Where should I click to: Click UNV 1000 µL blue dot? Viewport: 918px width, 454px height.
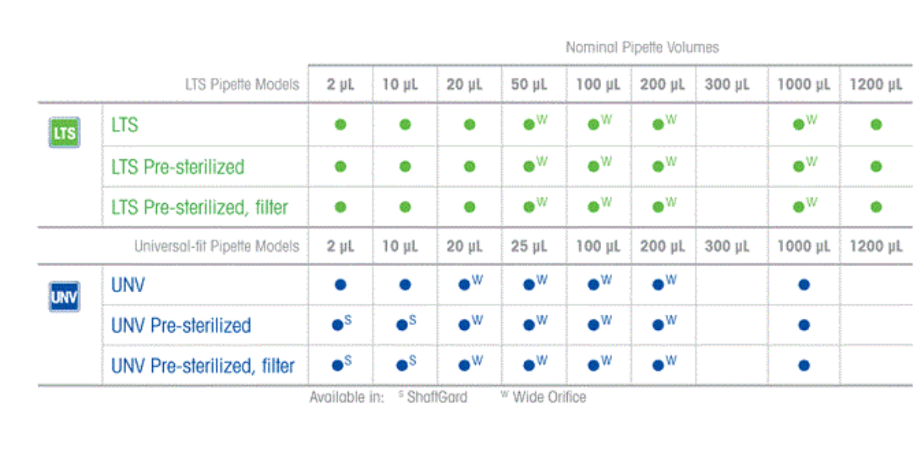click(x=804, y=285)
